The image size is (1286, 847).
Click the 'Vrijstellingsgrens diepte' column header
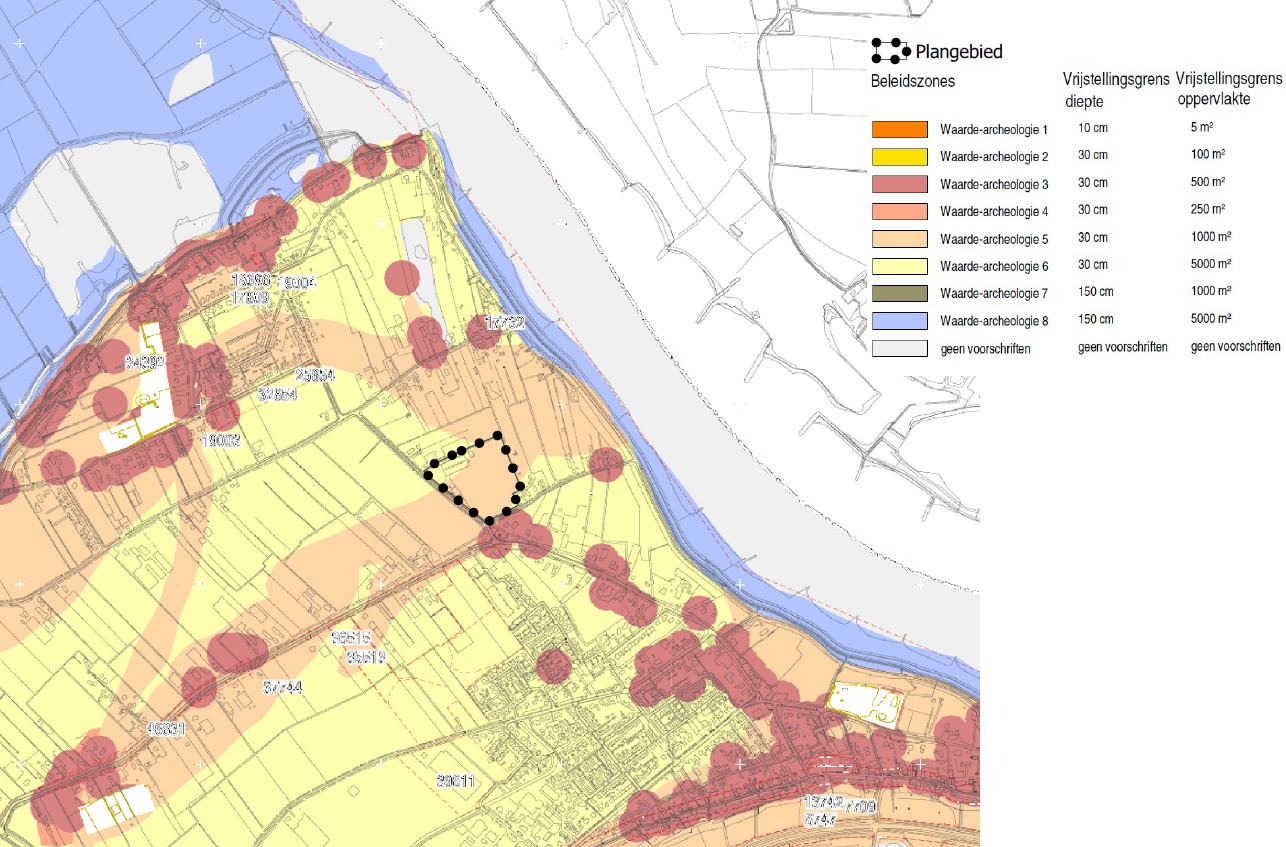[1115, 87]
